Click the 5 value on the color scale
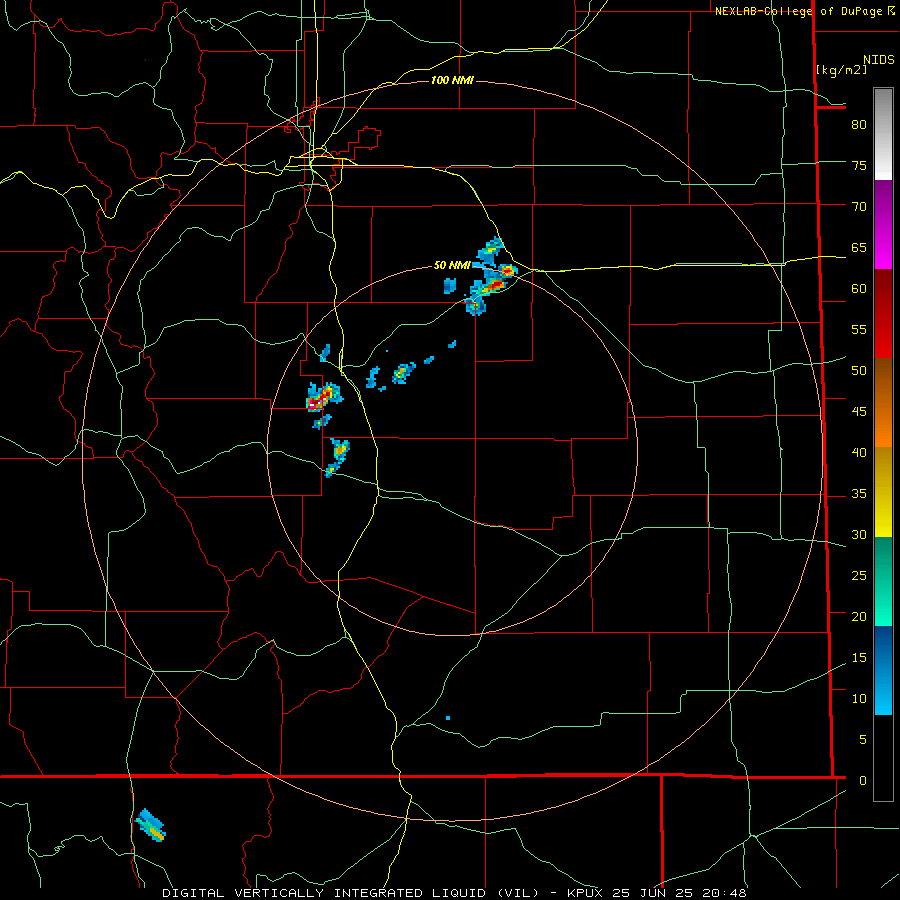The image size is (900, 900). [863, 740]
